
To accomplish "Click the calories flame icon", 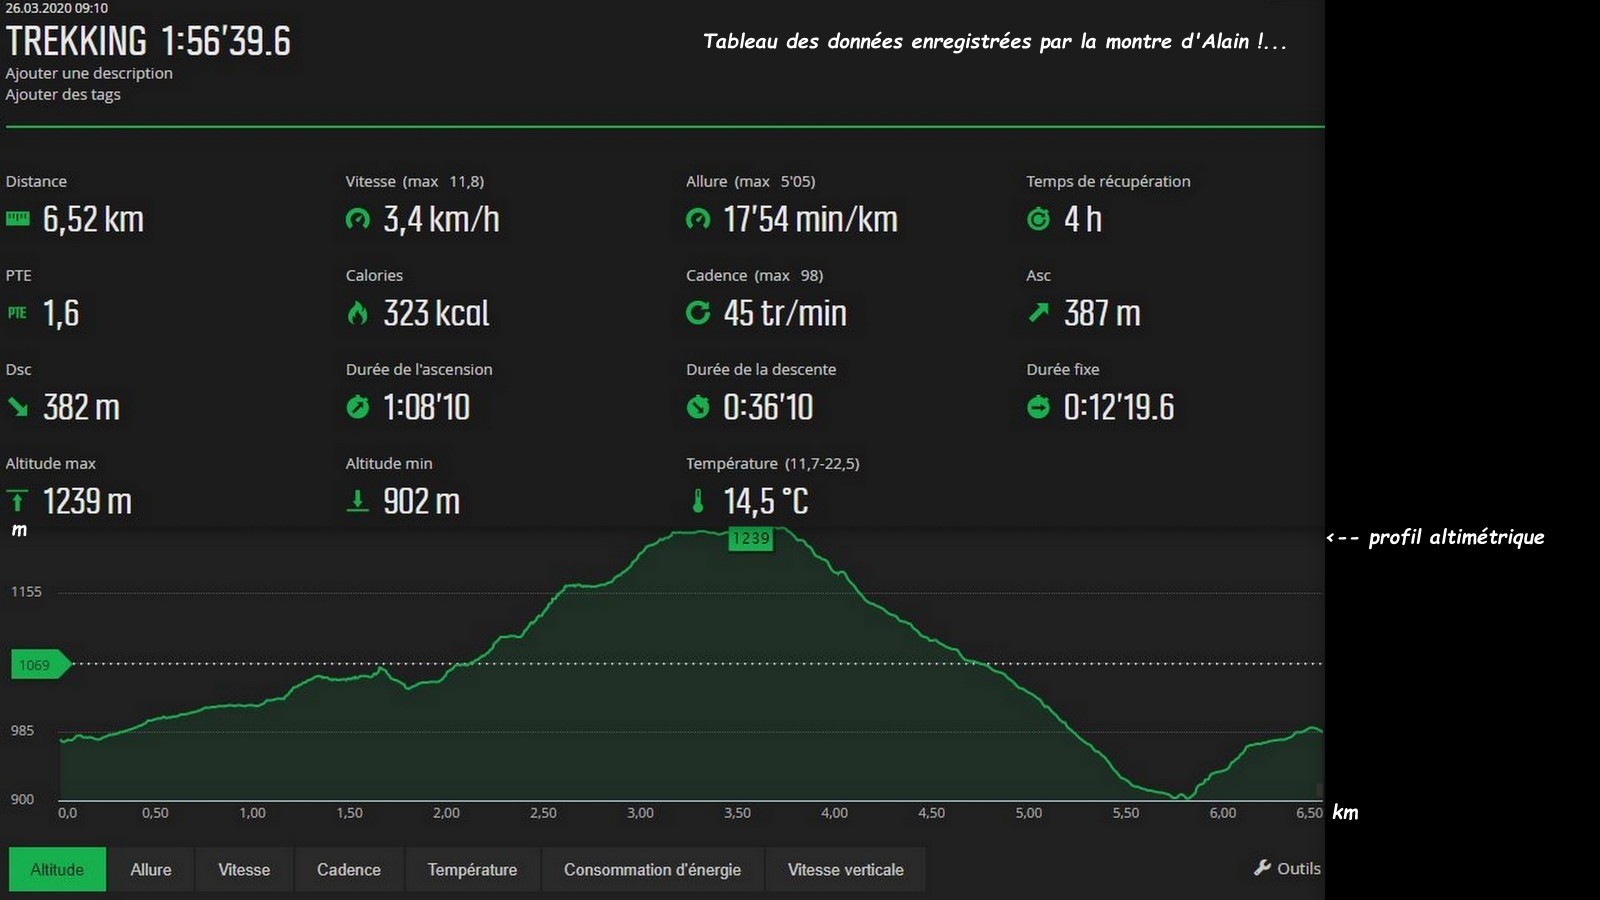I will [357, 313].
